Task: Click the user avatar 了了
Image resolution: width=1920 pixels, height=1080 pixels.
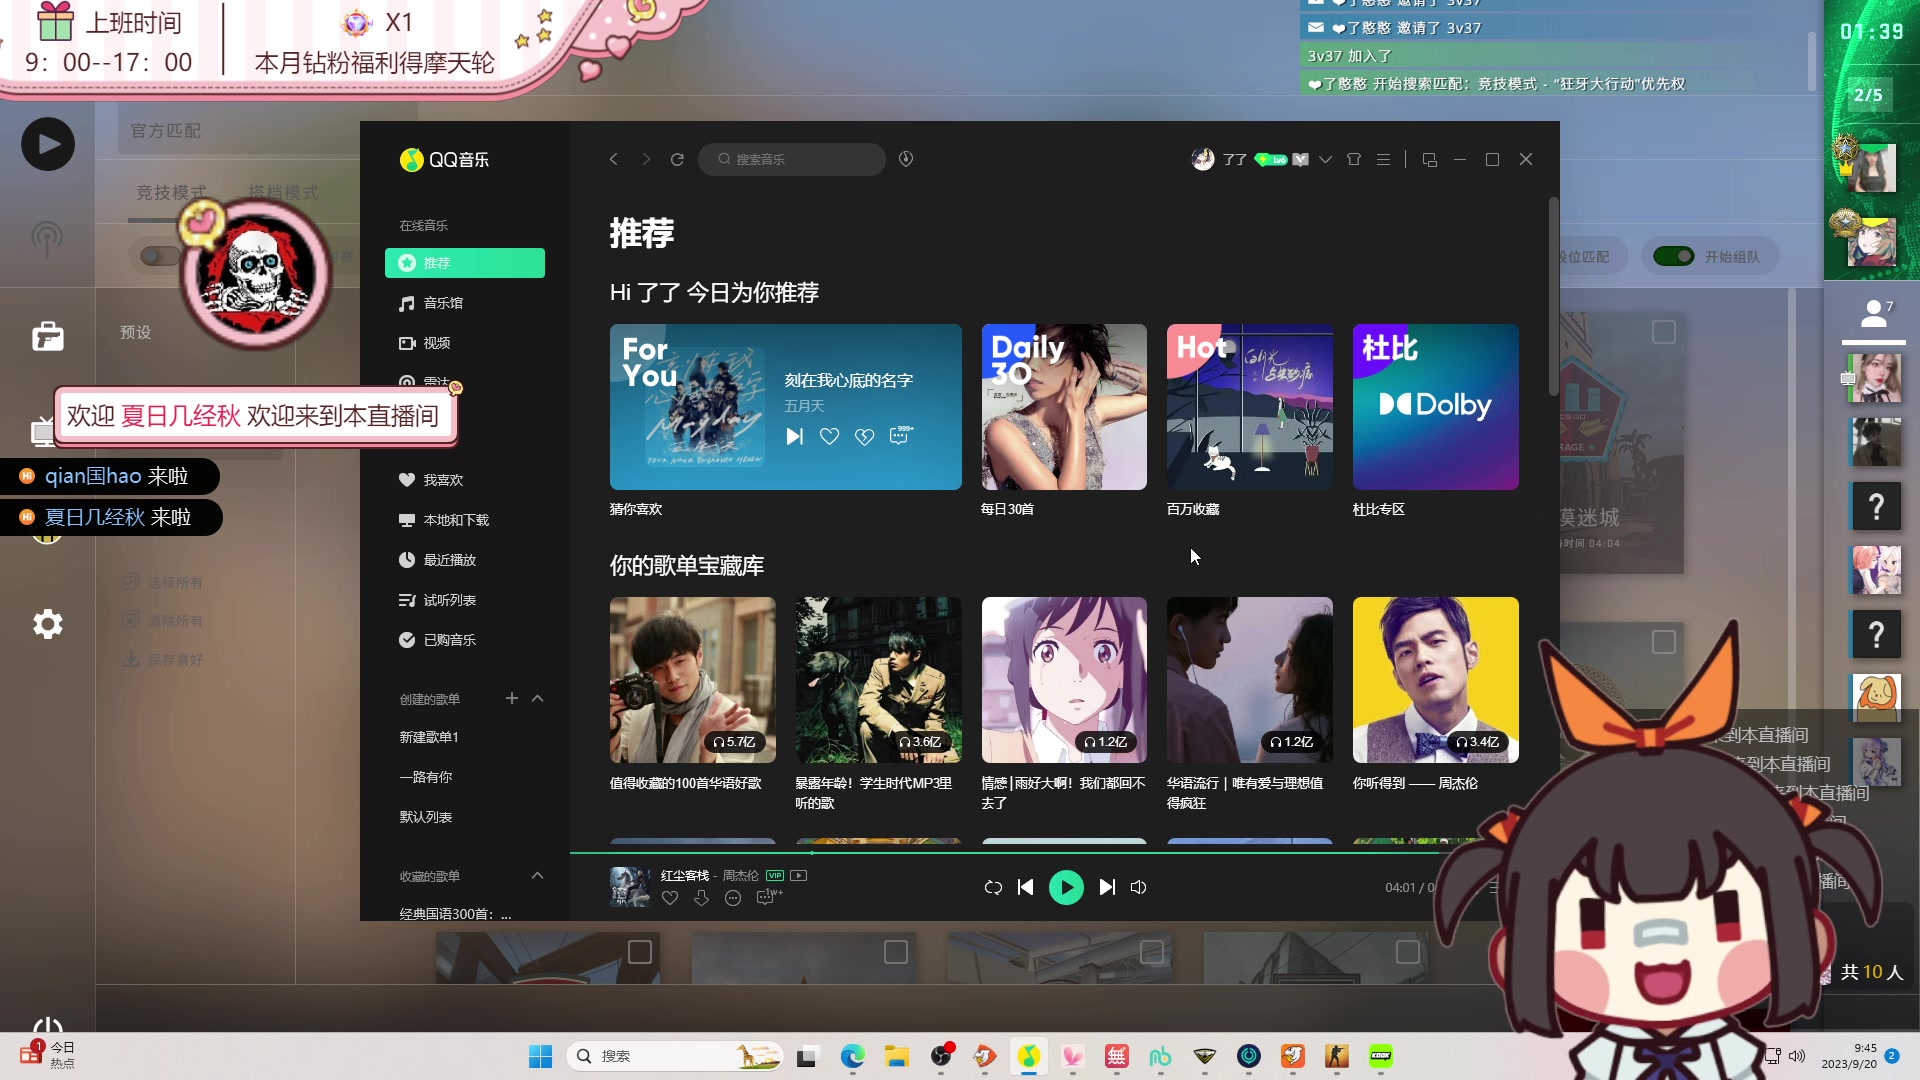Action: [x=1203, y=159]
